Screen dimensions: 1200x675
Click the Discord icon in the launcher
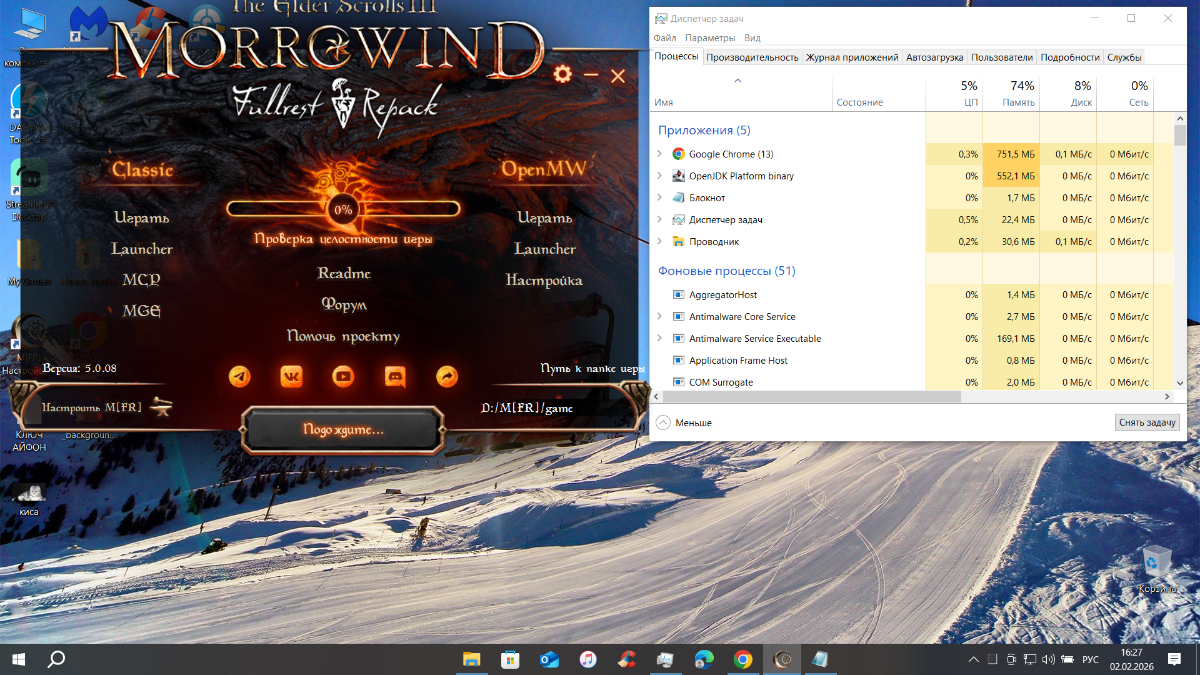[395, 376]
